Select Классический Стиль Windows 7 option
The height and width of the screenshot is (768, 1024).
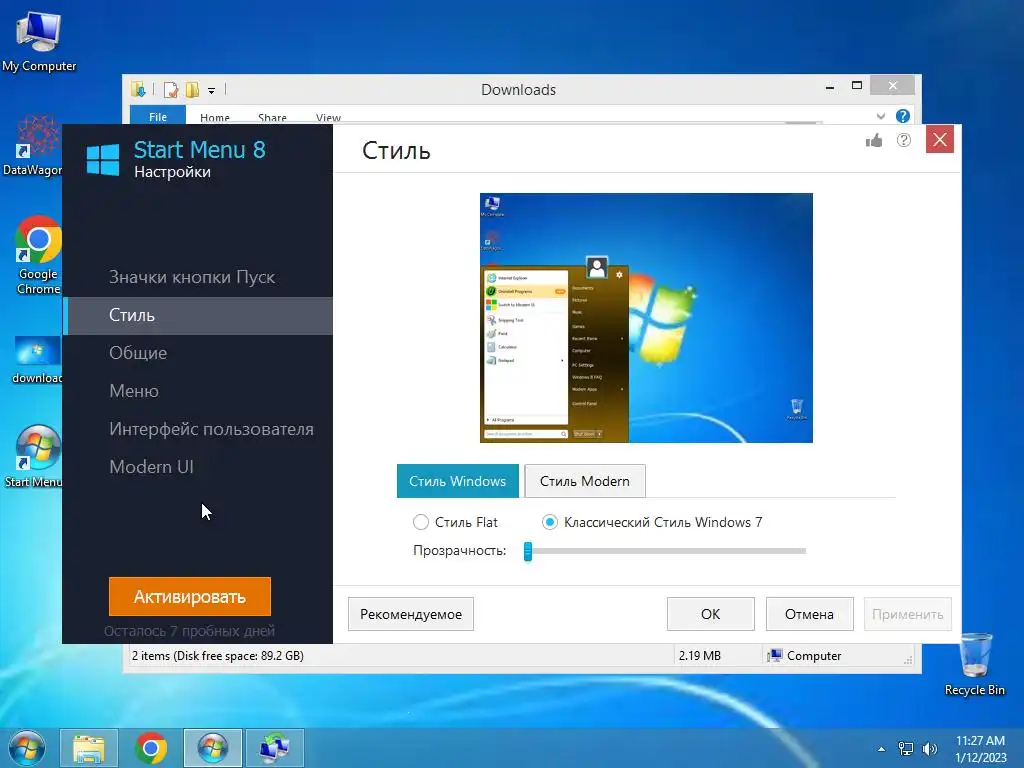pos(550,522)
